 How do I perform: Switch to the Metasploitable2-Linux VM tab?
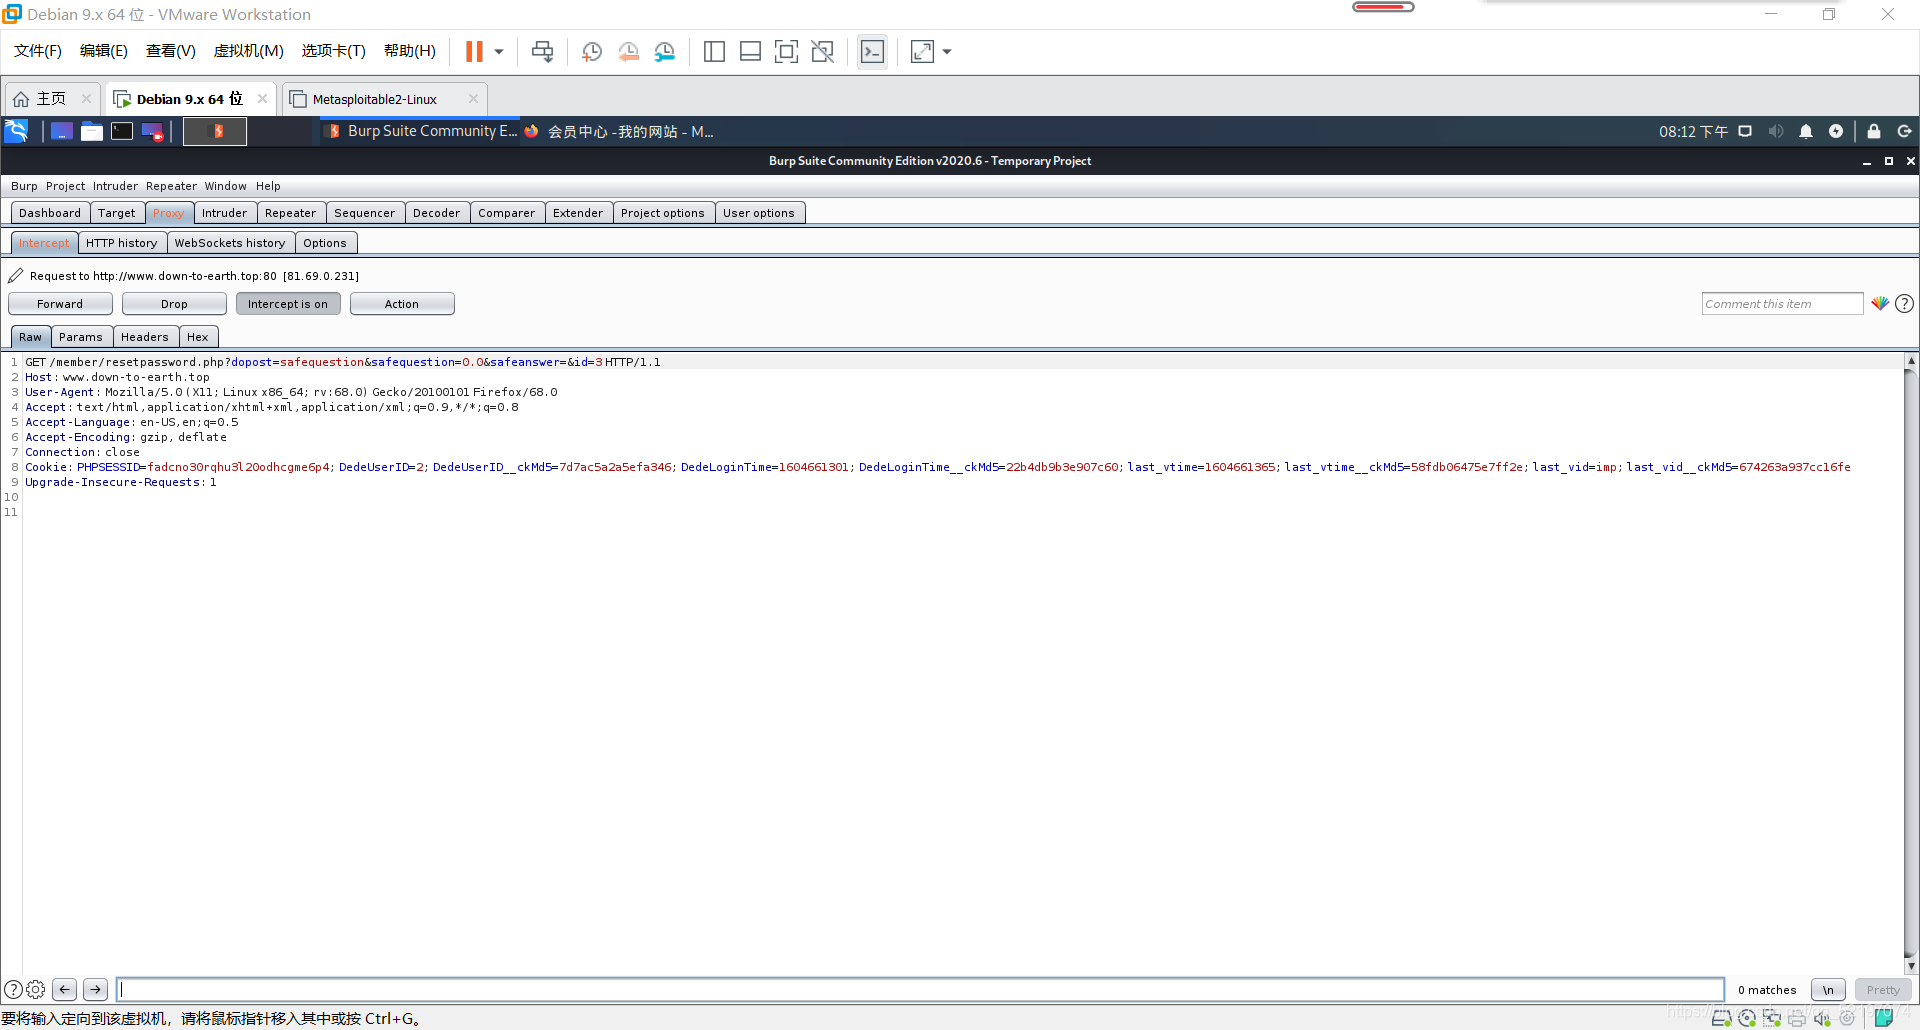374,99
